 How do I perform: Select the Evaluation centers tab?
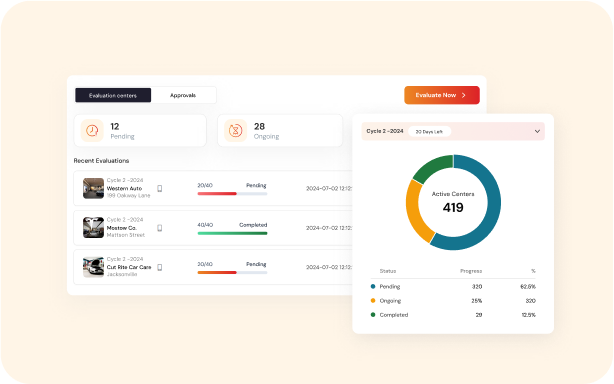(113, 95)
